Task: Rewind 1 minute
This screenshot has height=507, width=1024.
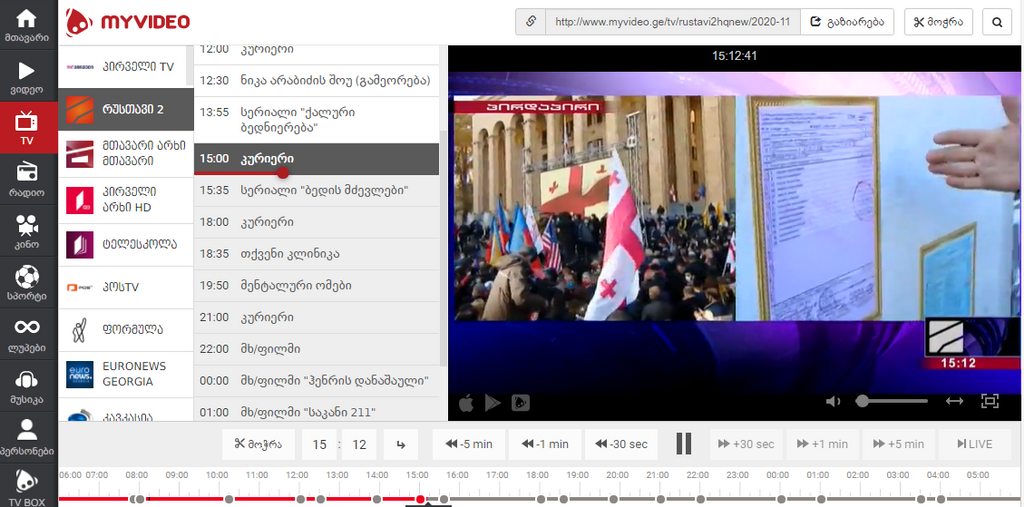Action: [545, 444]
